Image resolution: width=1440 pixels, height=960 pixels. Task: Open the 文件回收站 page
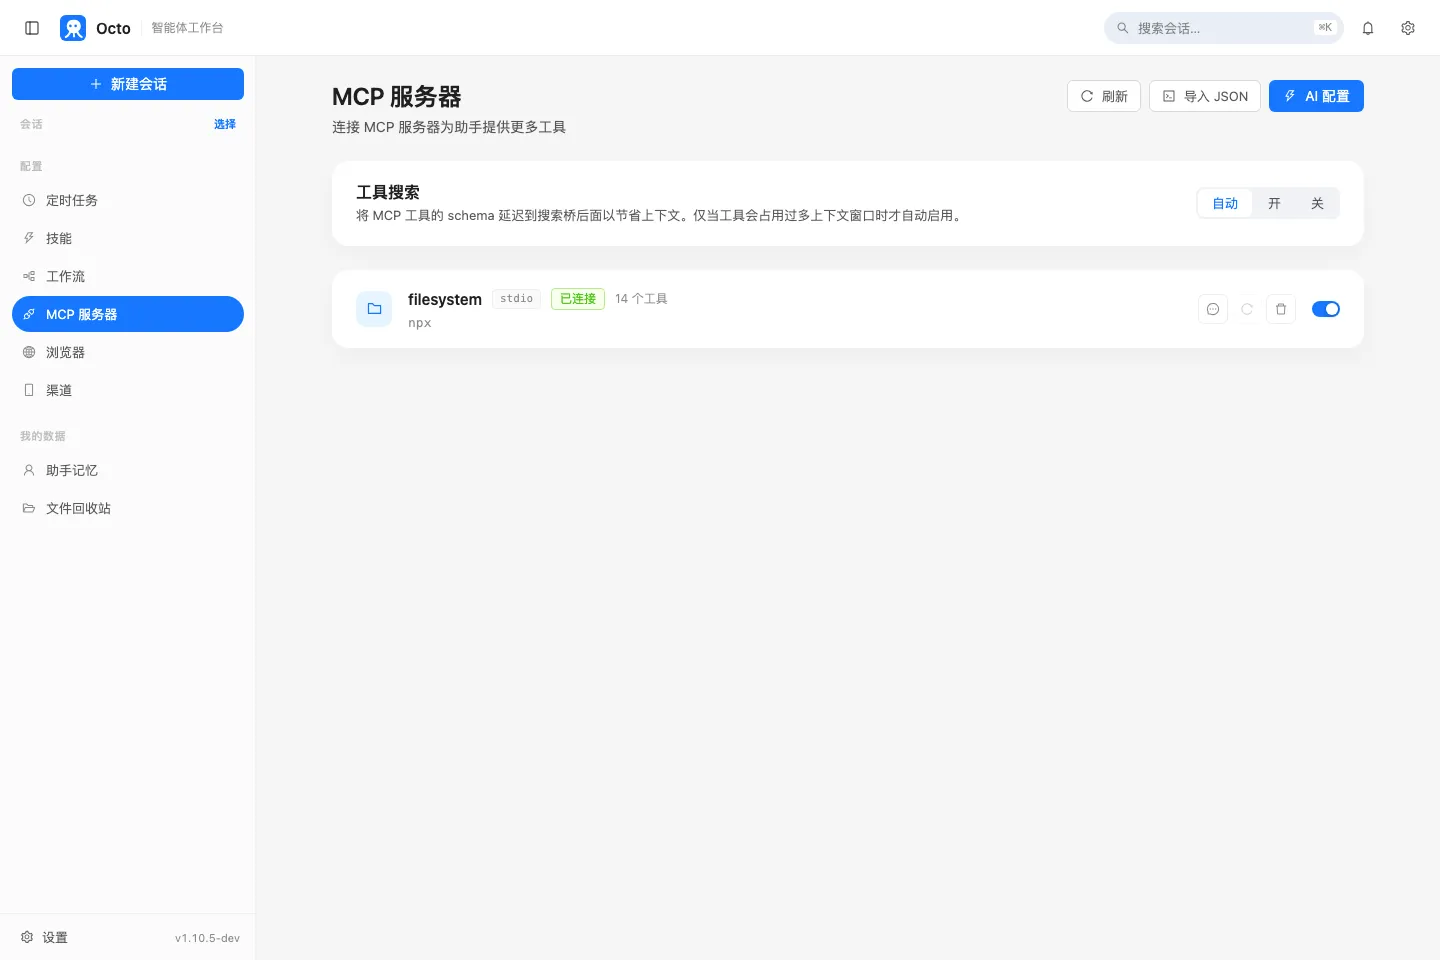pyautogui.click(x=128, y=508)
